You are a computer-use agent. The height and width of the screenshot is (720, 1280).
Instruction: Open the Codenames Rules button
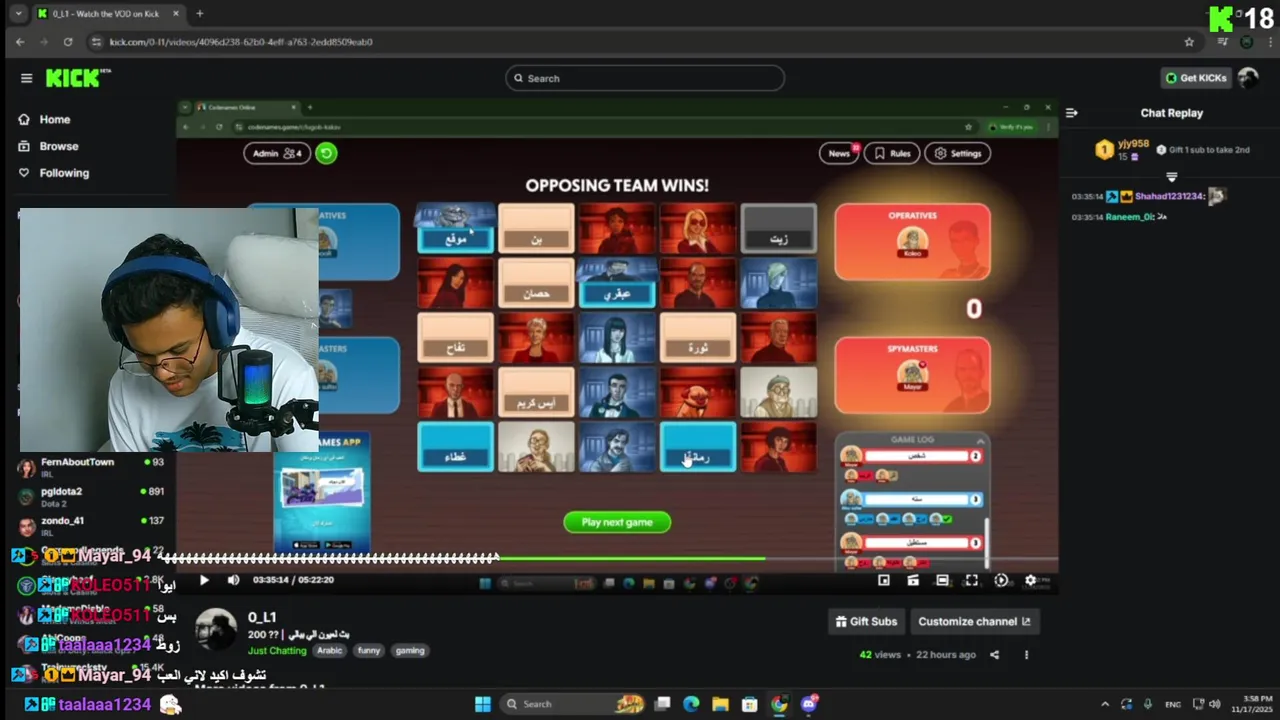pos(892,153)
